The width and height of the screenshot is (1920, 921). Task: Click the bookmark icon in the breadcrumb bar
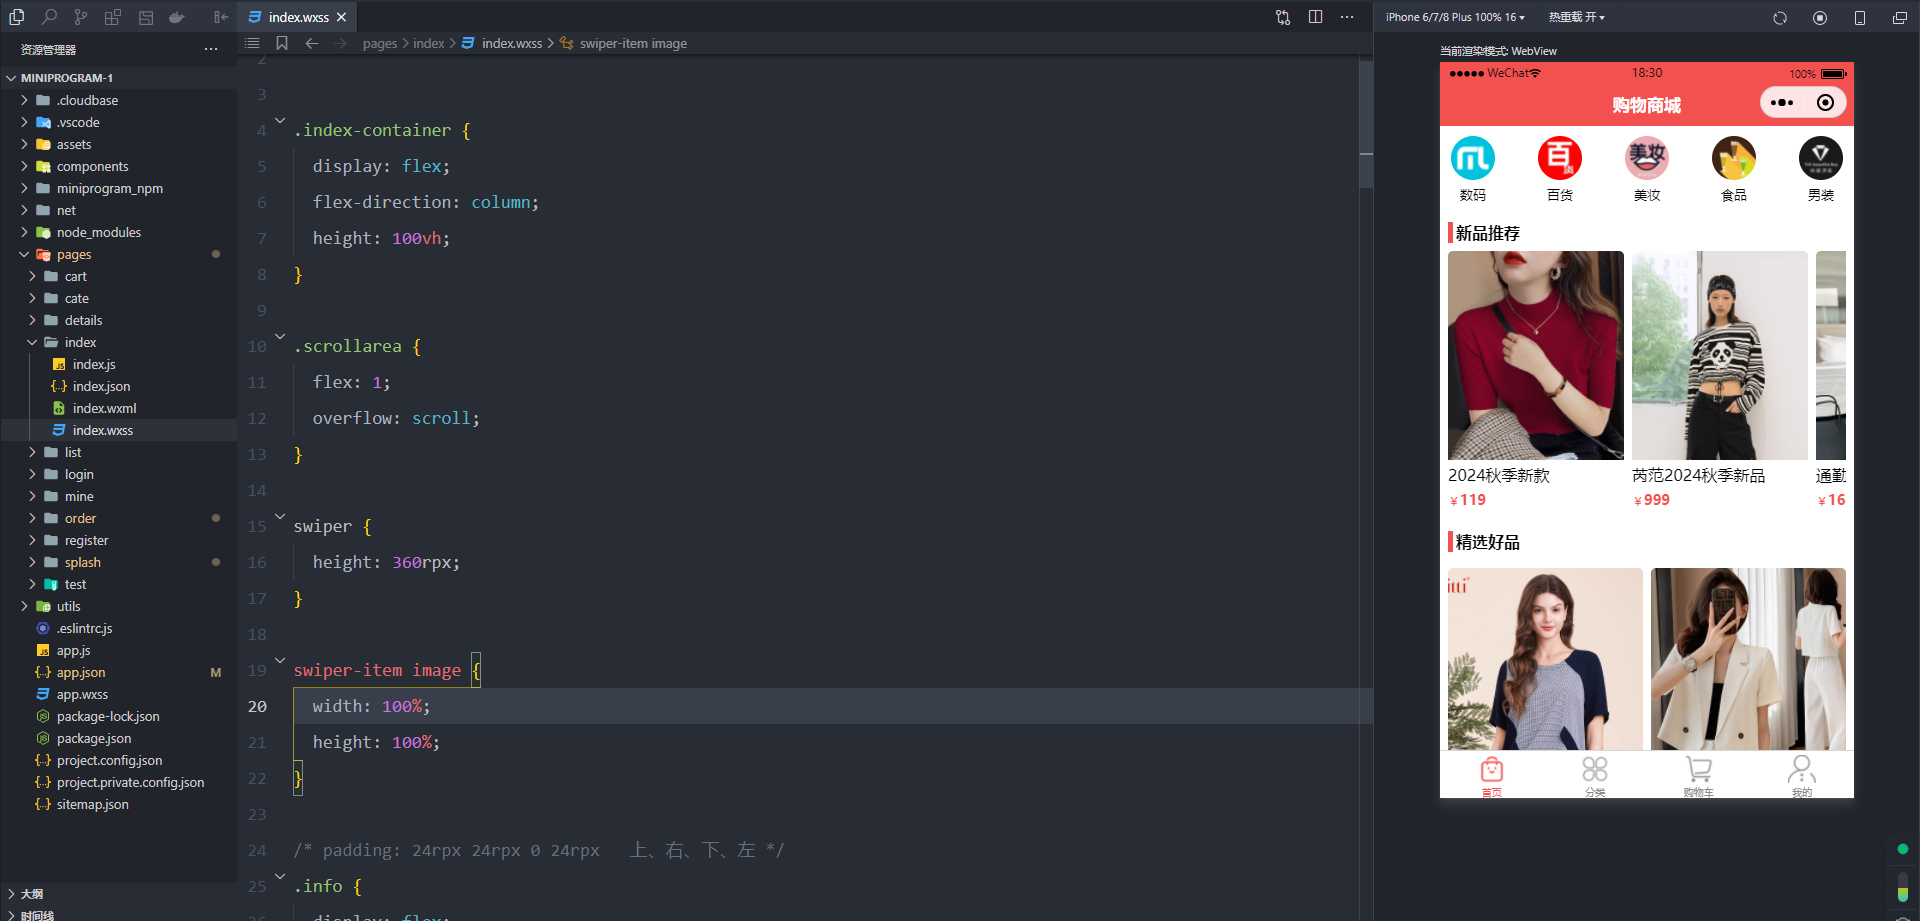[282, 43]
